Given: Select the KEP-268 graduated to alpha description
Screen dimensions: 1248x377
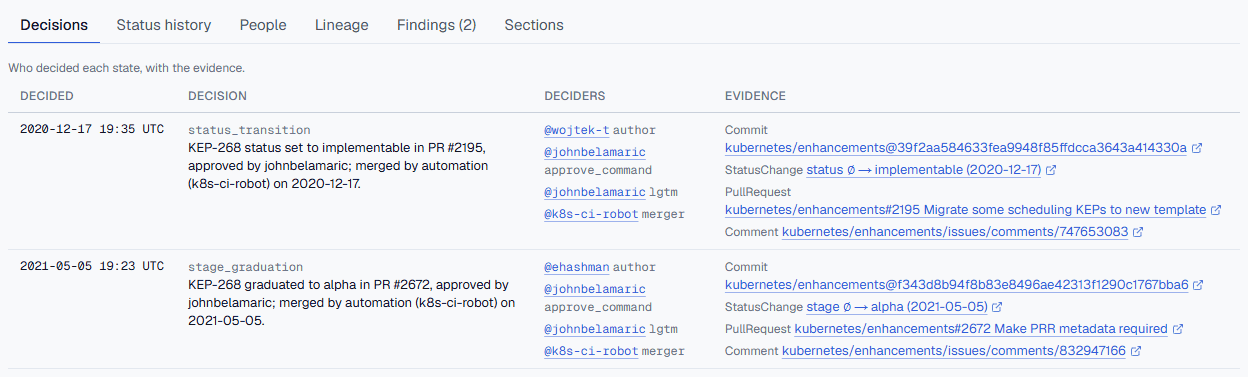Looking at the screenshot, I should pyautogui.click(x=351, y=303).
